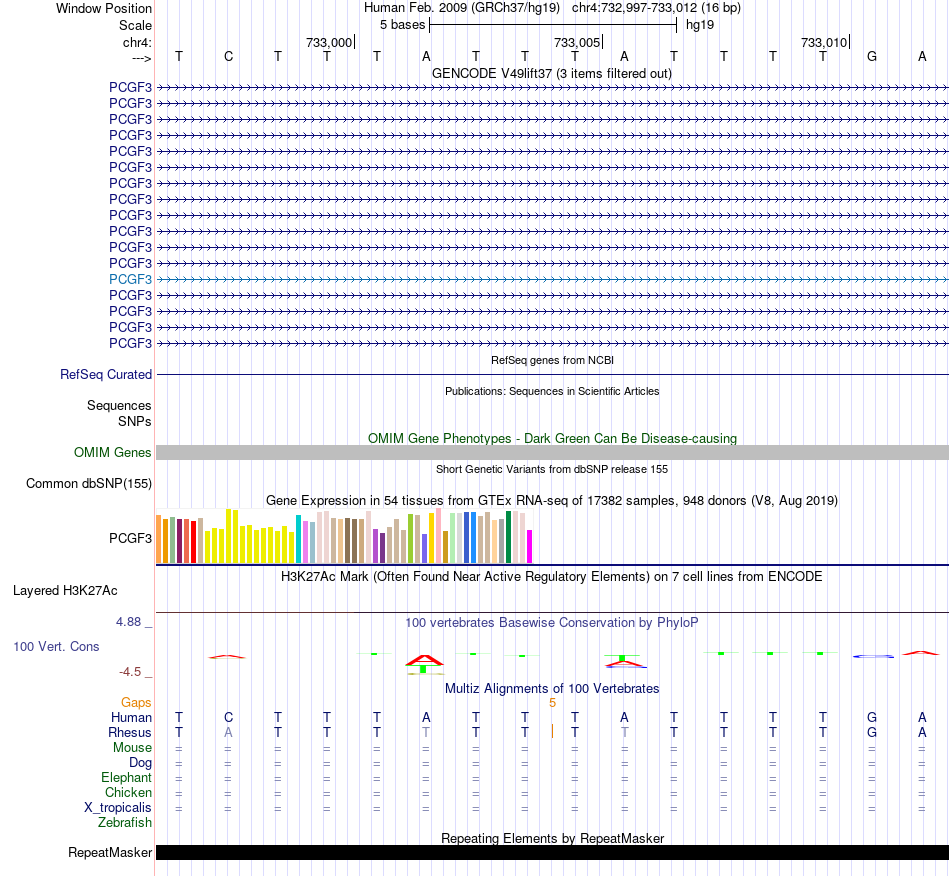
Task: Click the light-blue highlighted PCGF3 transcript label
Action: click(x=130, y=279)
